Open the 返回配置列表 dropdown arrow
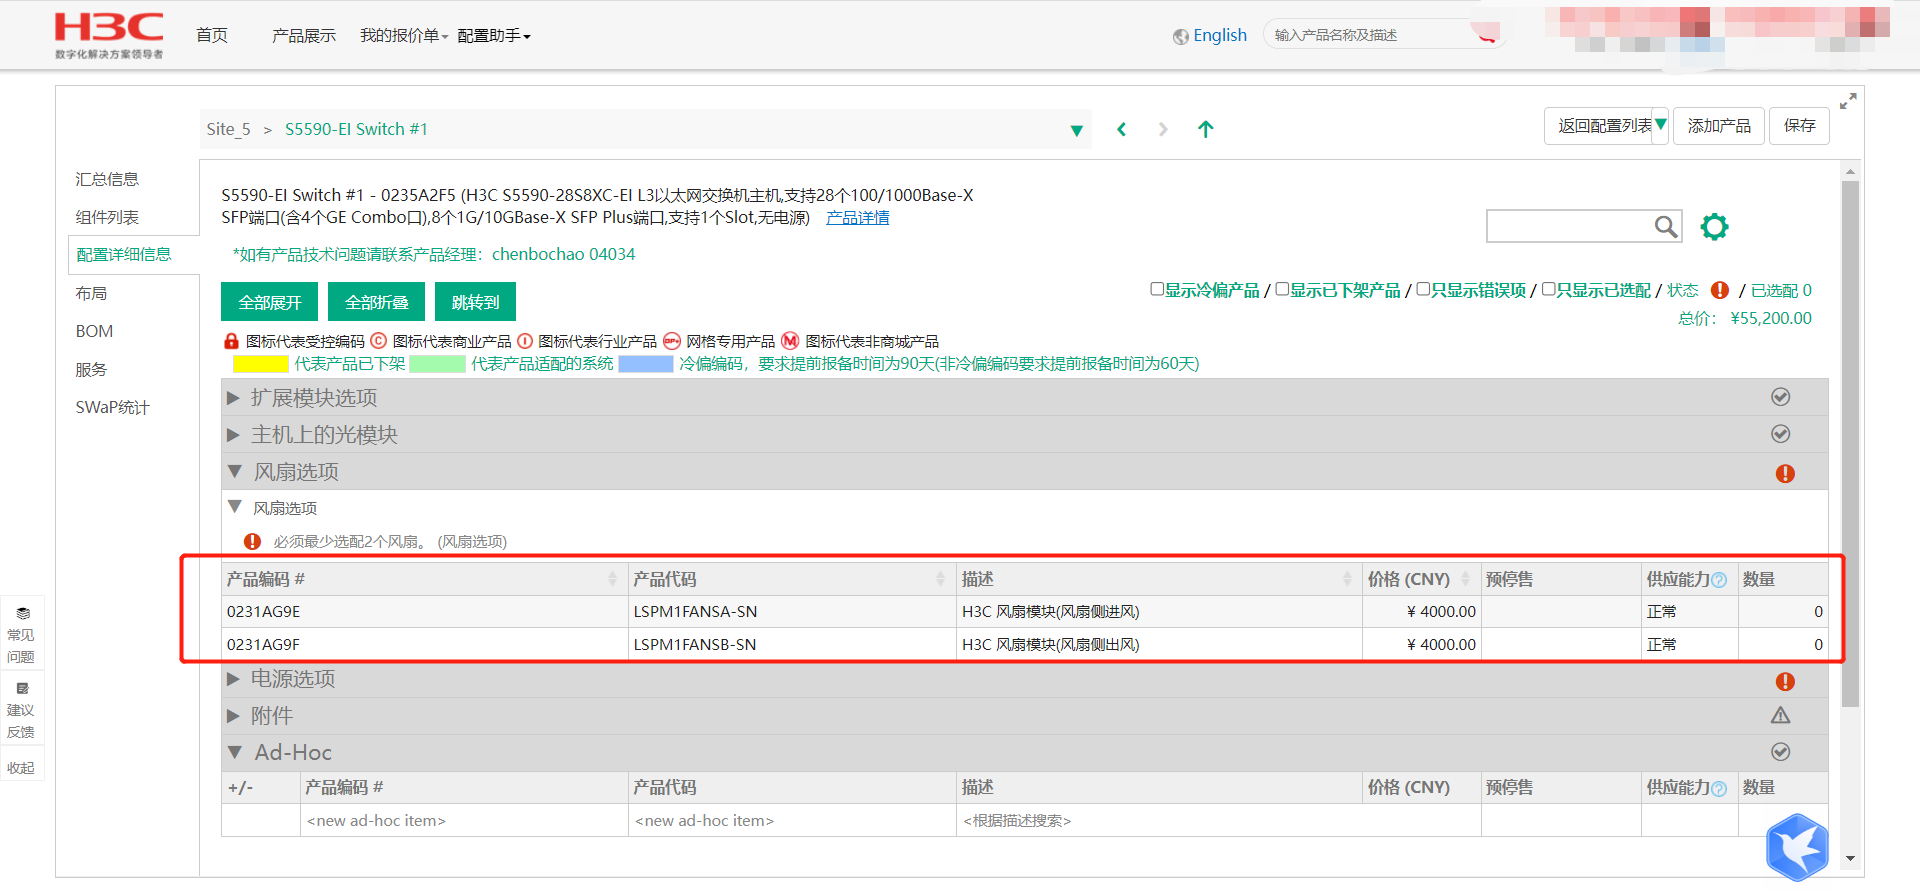The width and height of the screenshot is (1920, 892). [x=1661, y=125]
